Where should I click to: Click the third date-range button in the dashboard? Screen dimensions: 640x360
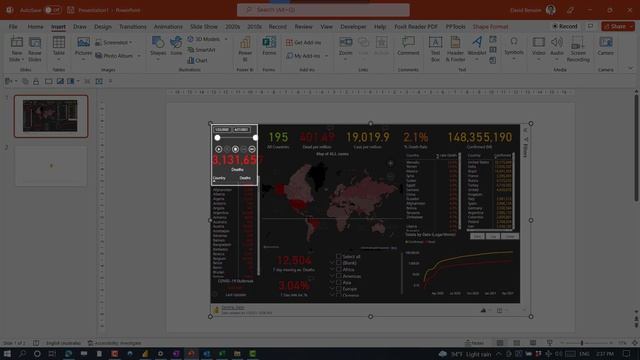509,236
